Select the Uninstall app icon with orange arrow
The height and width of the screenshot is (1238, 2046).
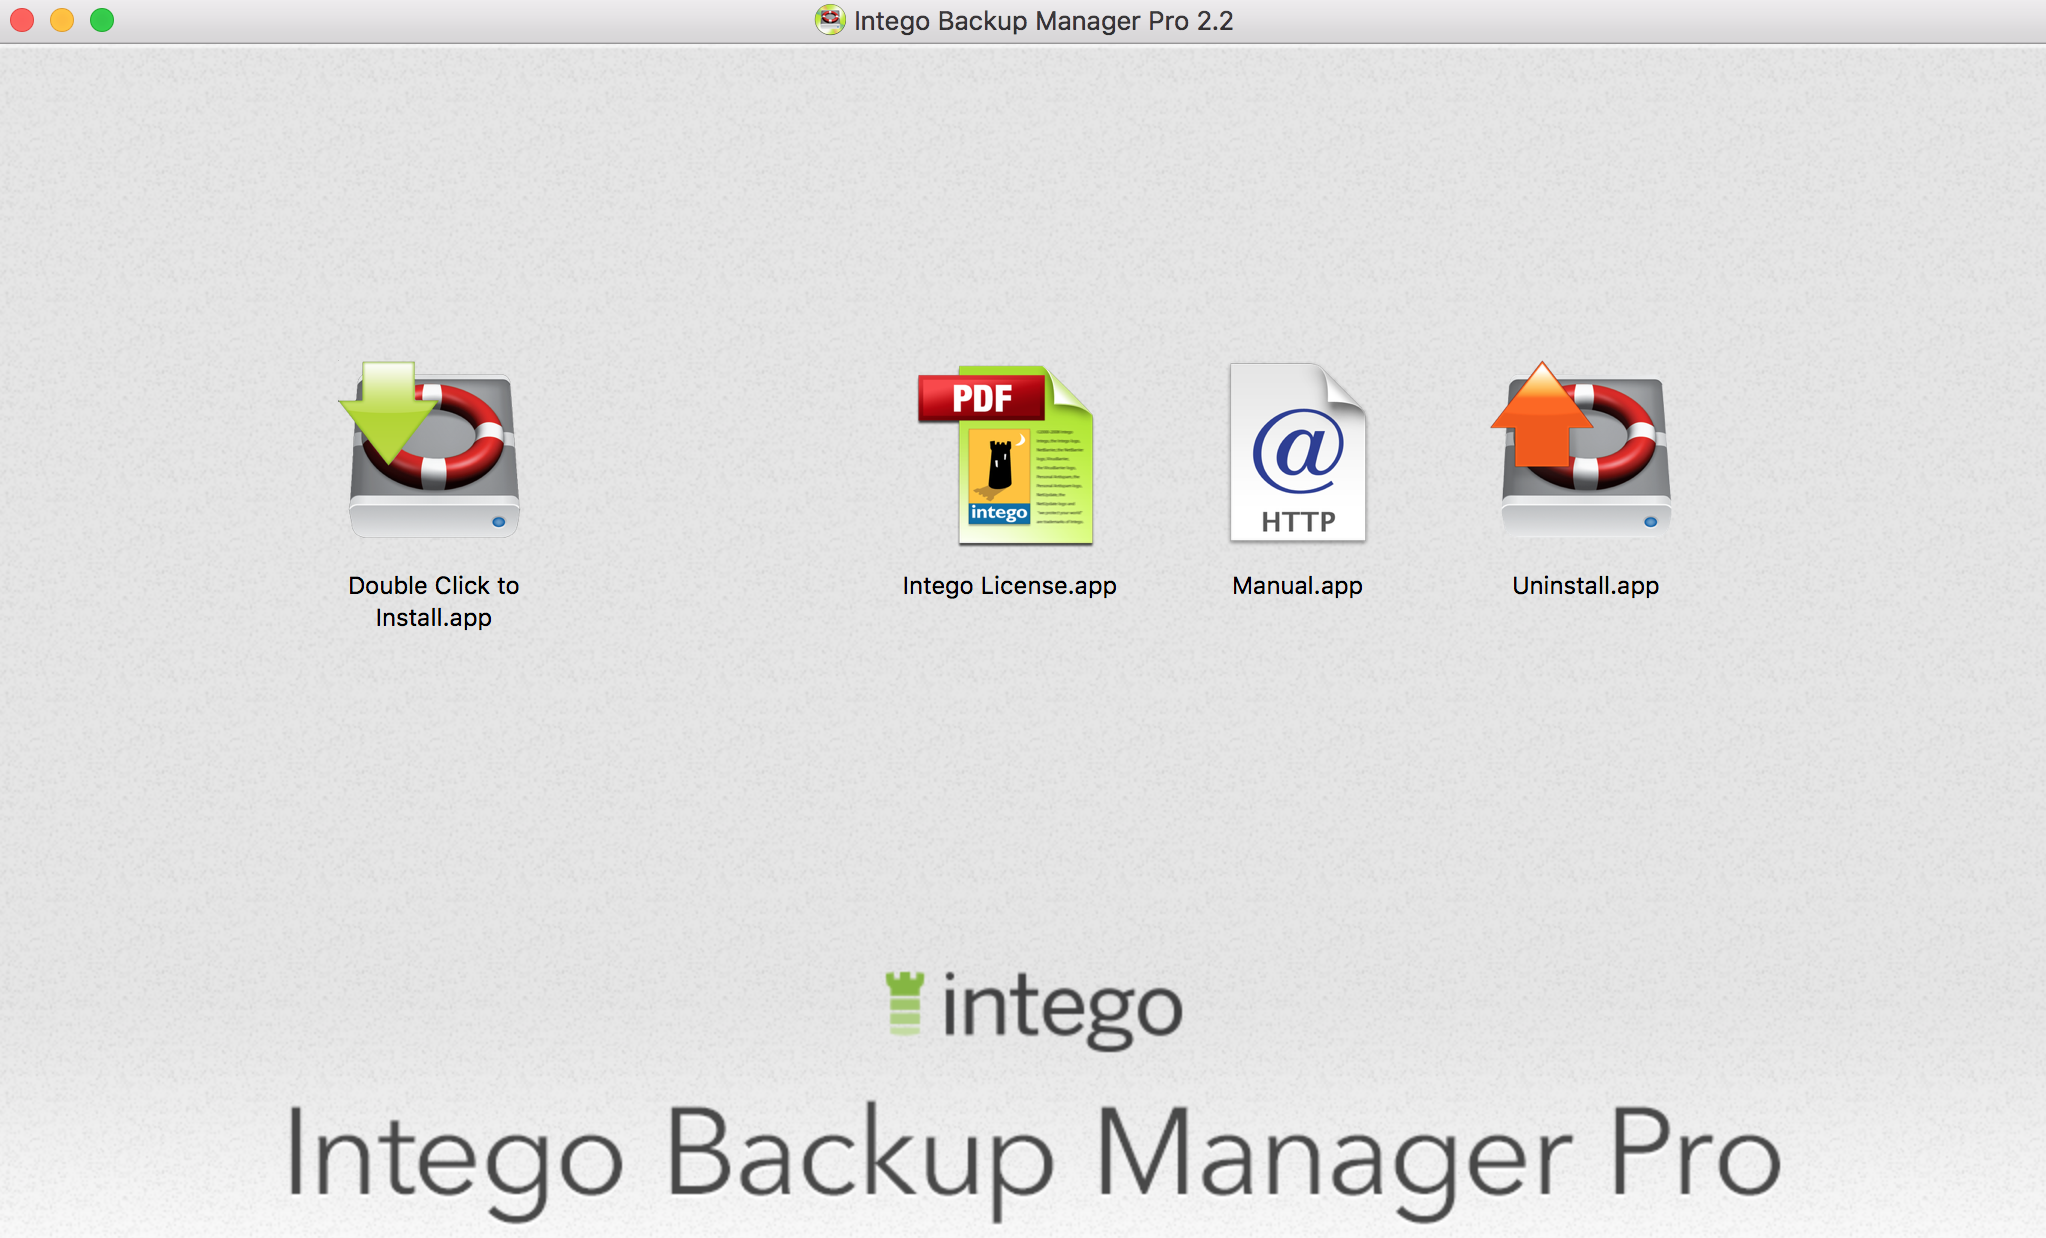1583,449
